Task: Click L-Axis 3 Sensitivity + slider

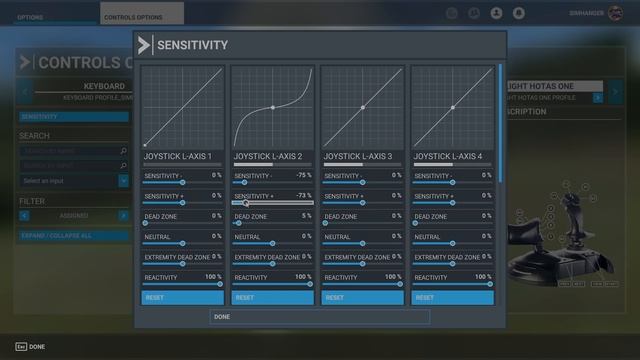Action: tap(362, 203)
